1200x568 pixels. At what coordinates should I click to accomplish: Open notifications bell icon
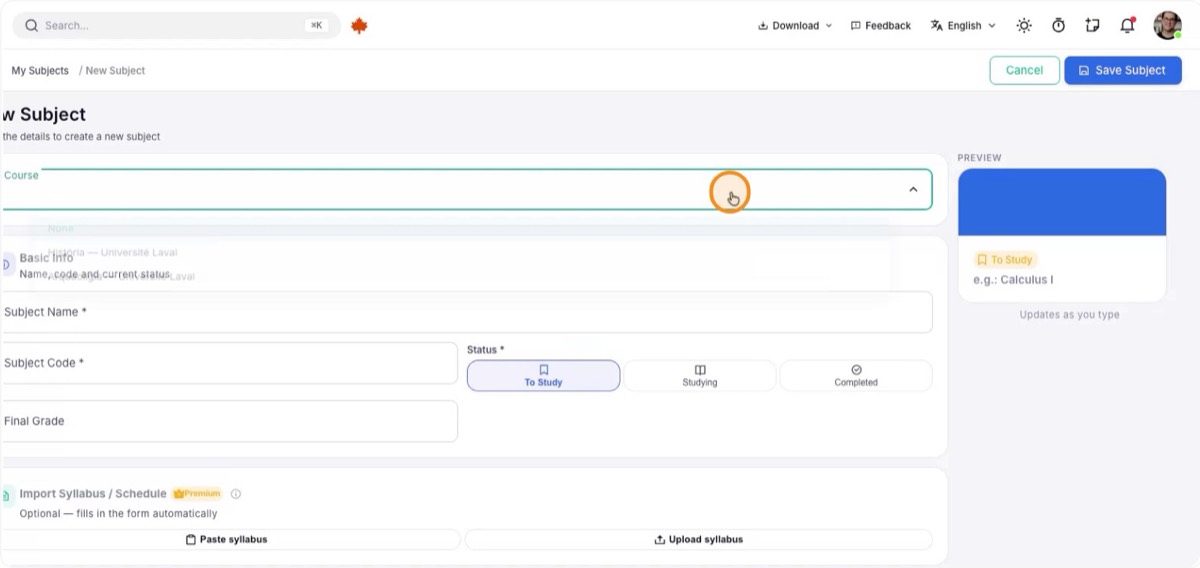tap(1127, 26)
